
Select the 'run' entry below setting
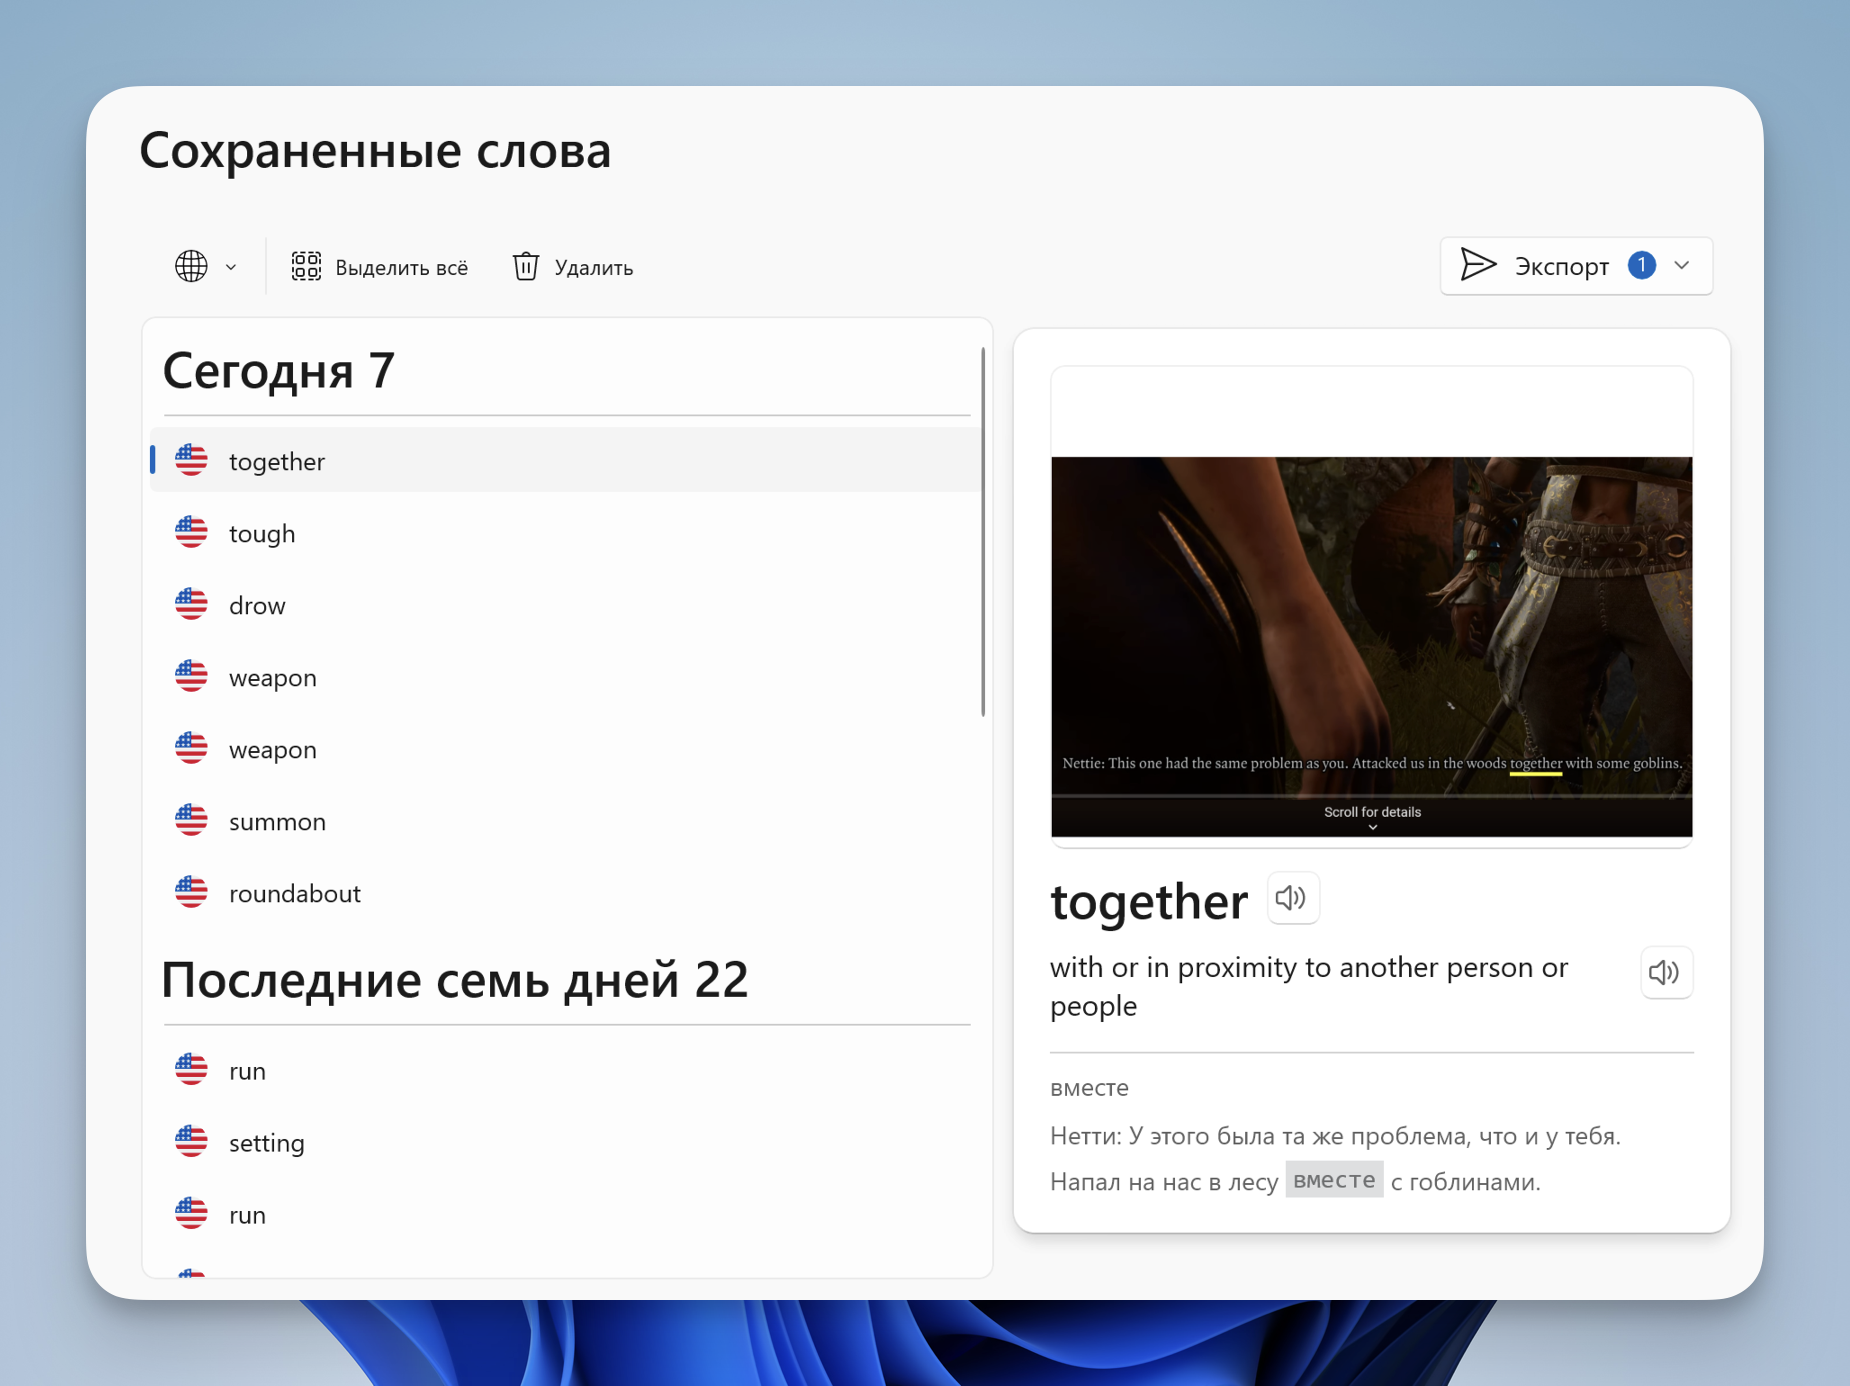pos(564,1215)
